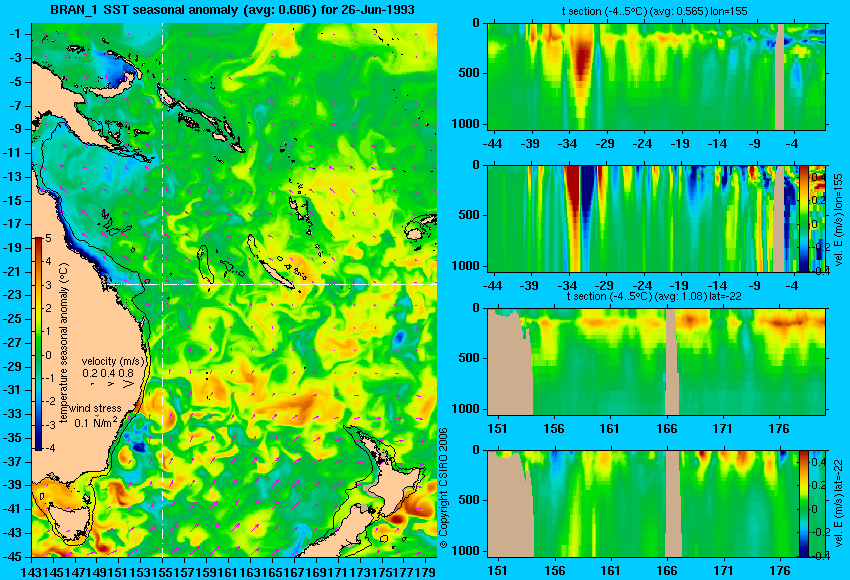Screen dimensions: 850x580
Task: Click the '0.2 0.4 0.8' velocity scale values
Action: (x=108, y=373)
